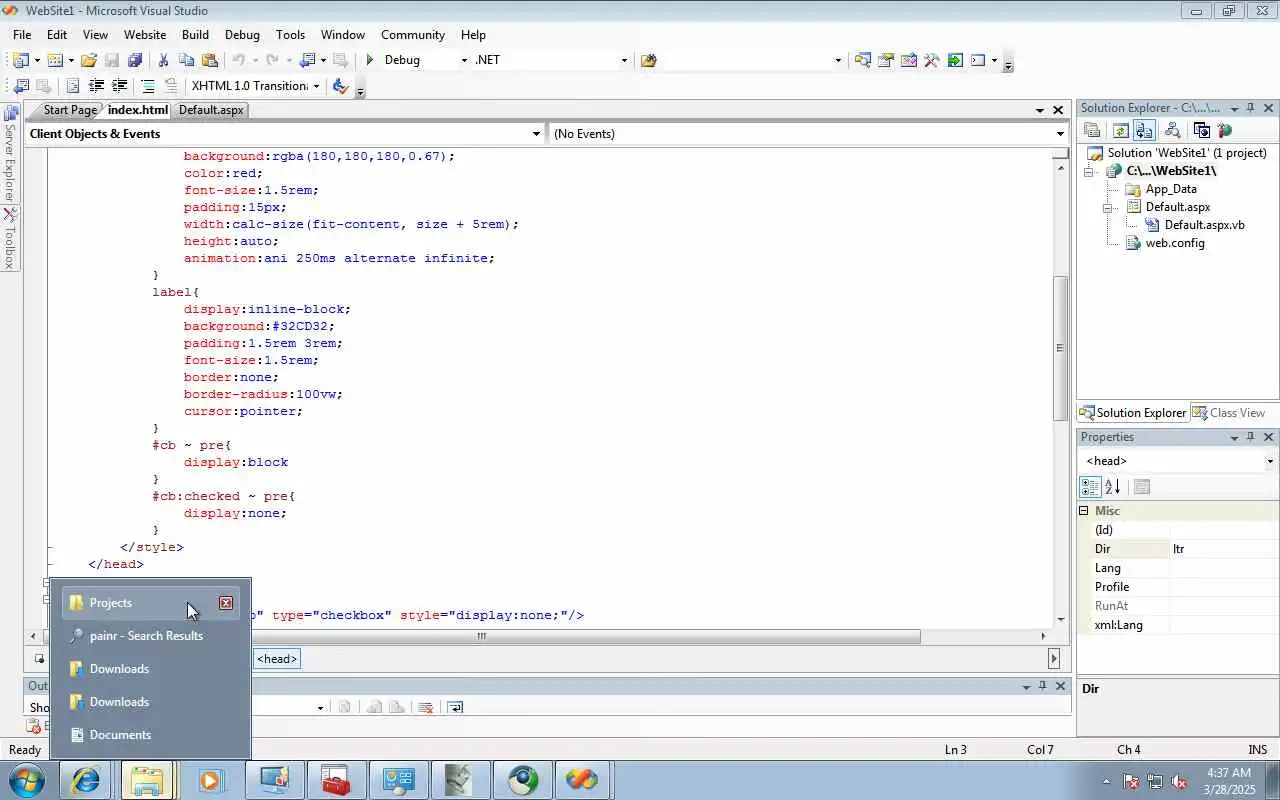Click the Save All icon
Image resolution: width=1280 pixels, height=800 pixels.
tap(135, 60)
